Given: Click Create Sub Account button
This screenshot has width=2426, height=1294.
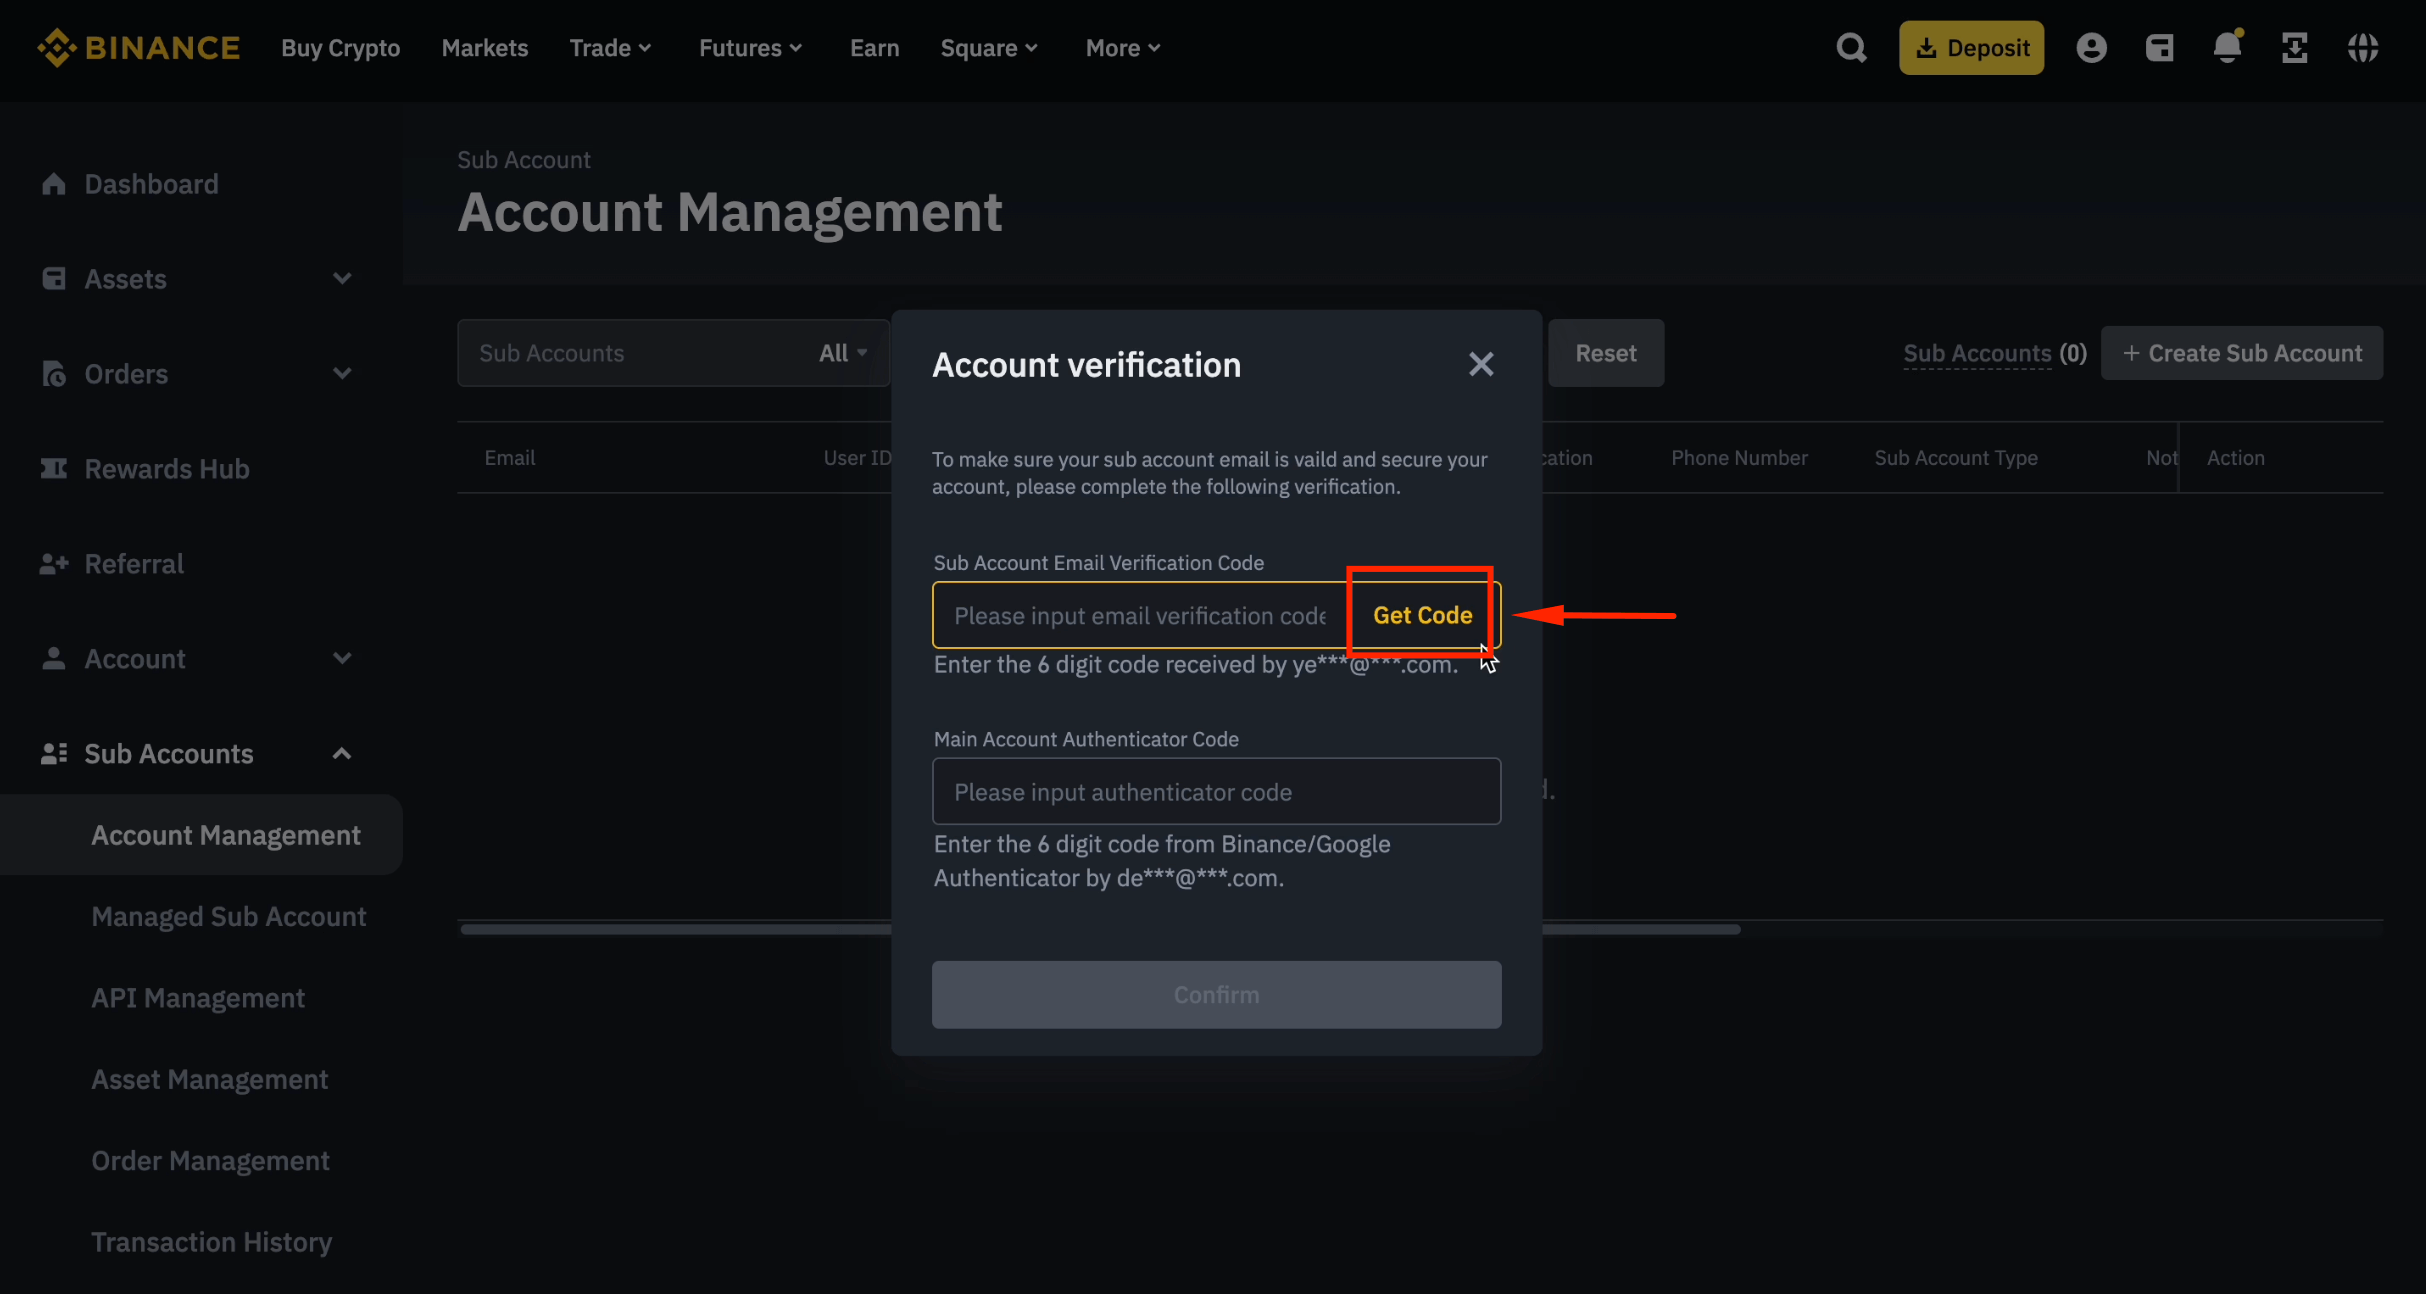Looking at the screenshot, I should pyautogui.click(x=2241, y=353).
